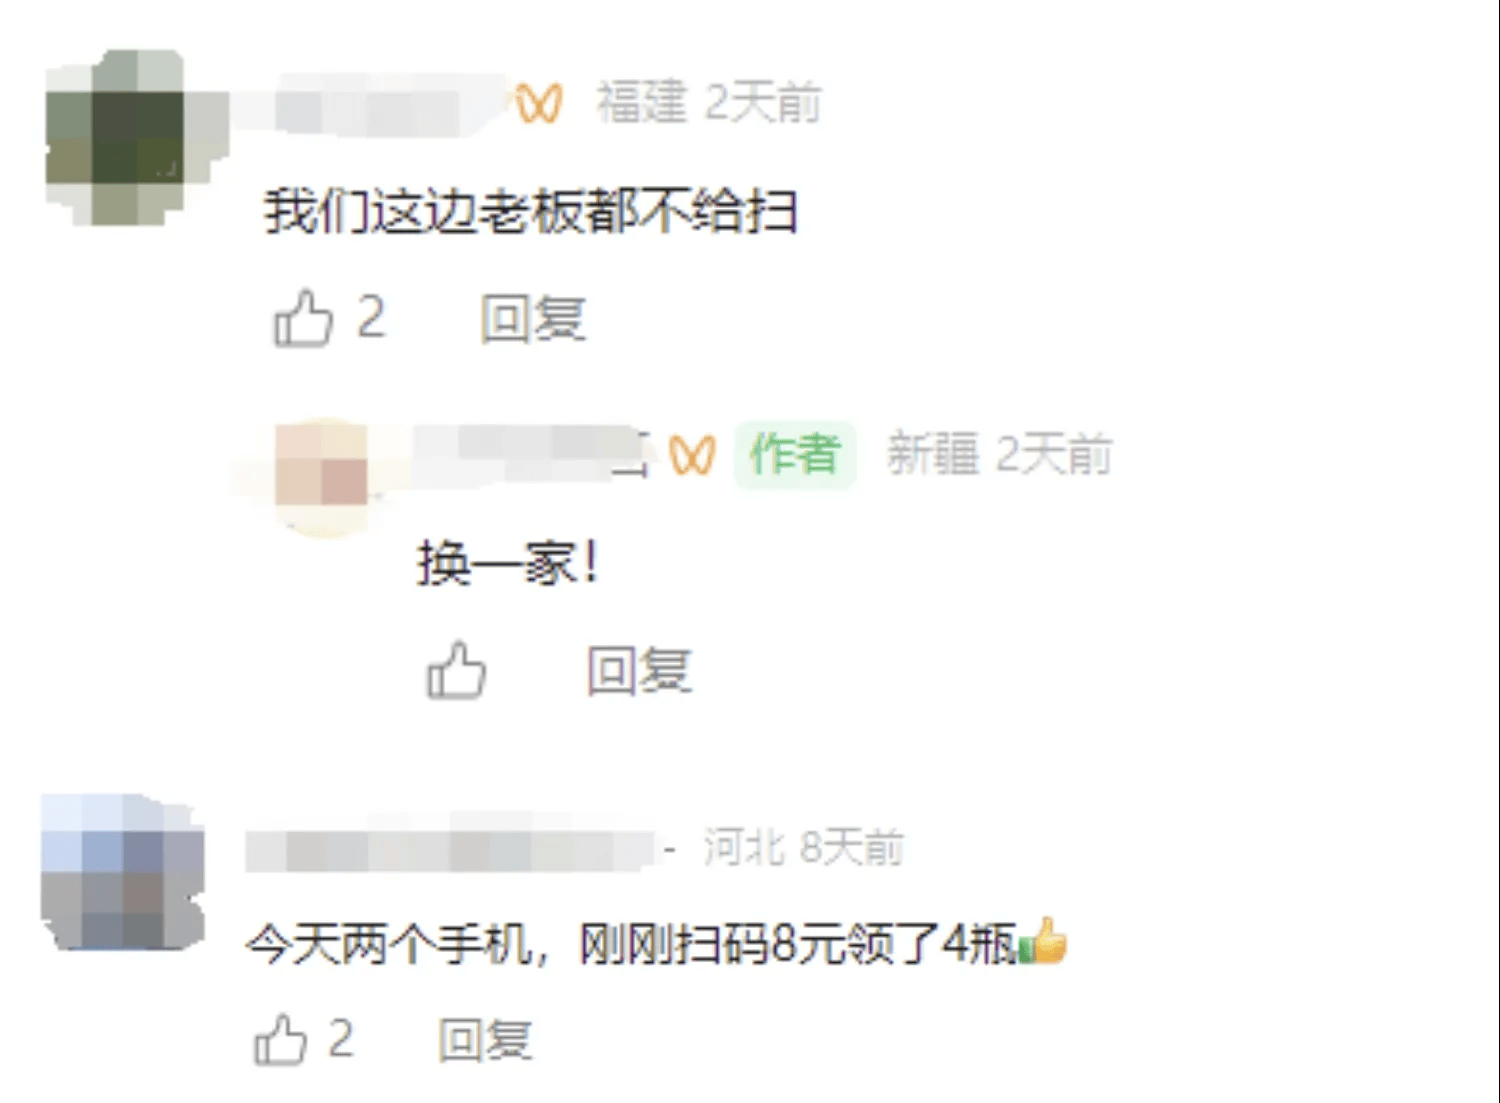Click 回复 under the "换一家!" reply
This screenshot has height=1103, width=1500.
coord(638,670)
